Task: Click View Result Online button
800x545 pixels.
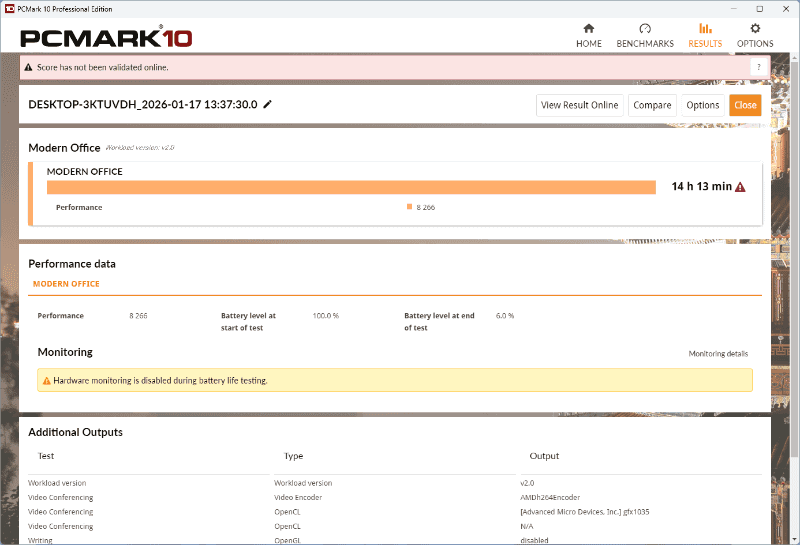Action: 580,105
